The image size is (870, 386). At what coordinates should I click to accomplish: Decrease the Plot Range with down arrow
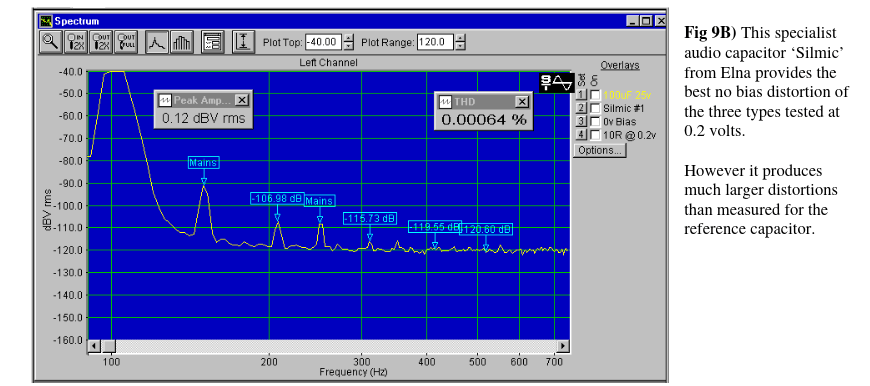460,46
